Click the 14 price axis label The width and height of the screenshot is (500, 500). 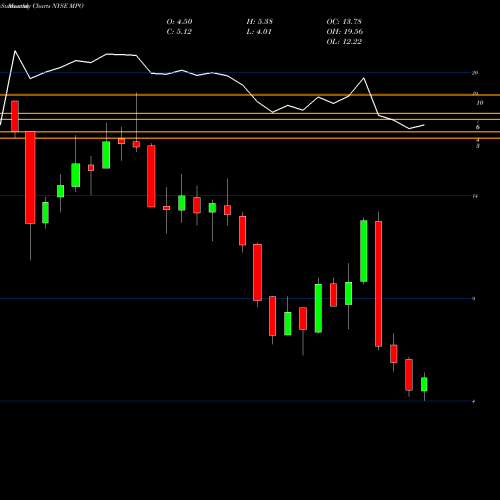pyautogui.click(x=475, y=196)
